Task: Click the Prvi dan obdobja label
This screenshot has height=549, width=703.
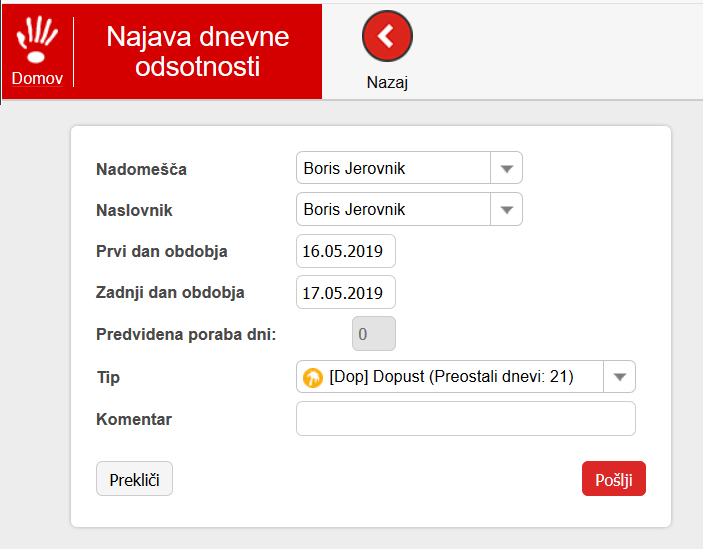Action: pyautogui.click(x=161, y=251)
